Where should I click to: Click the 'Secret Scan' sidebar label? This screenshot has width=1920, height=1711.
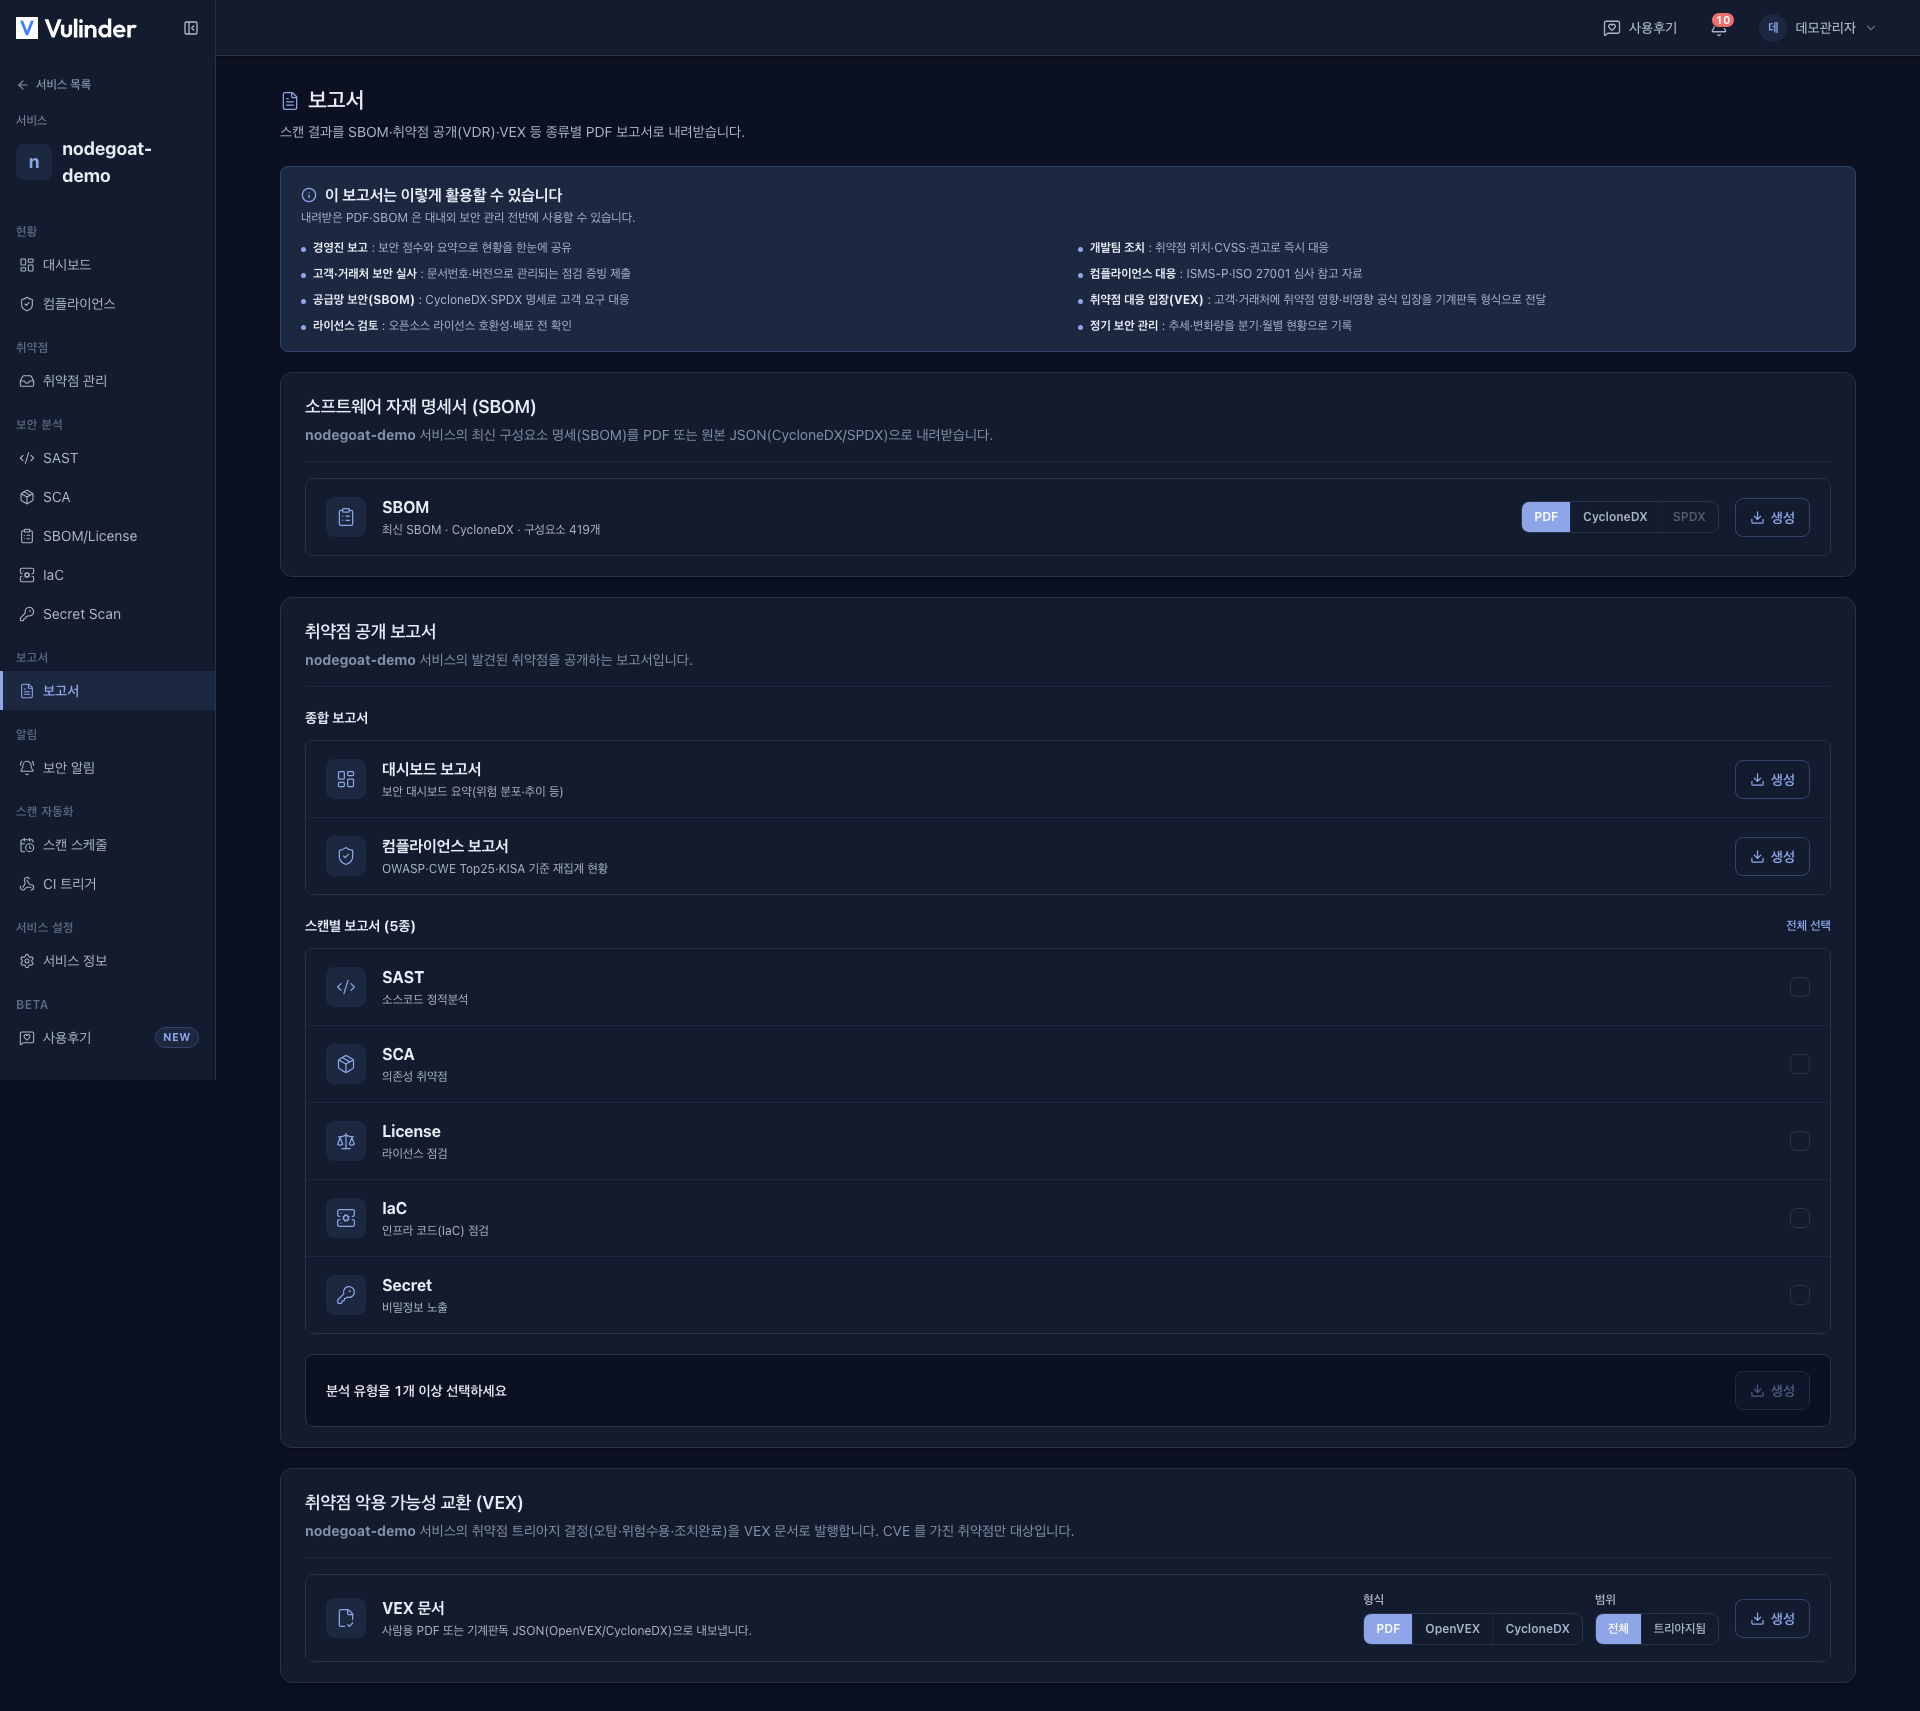82,614
